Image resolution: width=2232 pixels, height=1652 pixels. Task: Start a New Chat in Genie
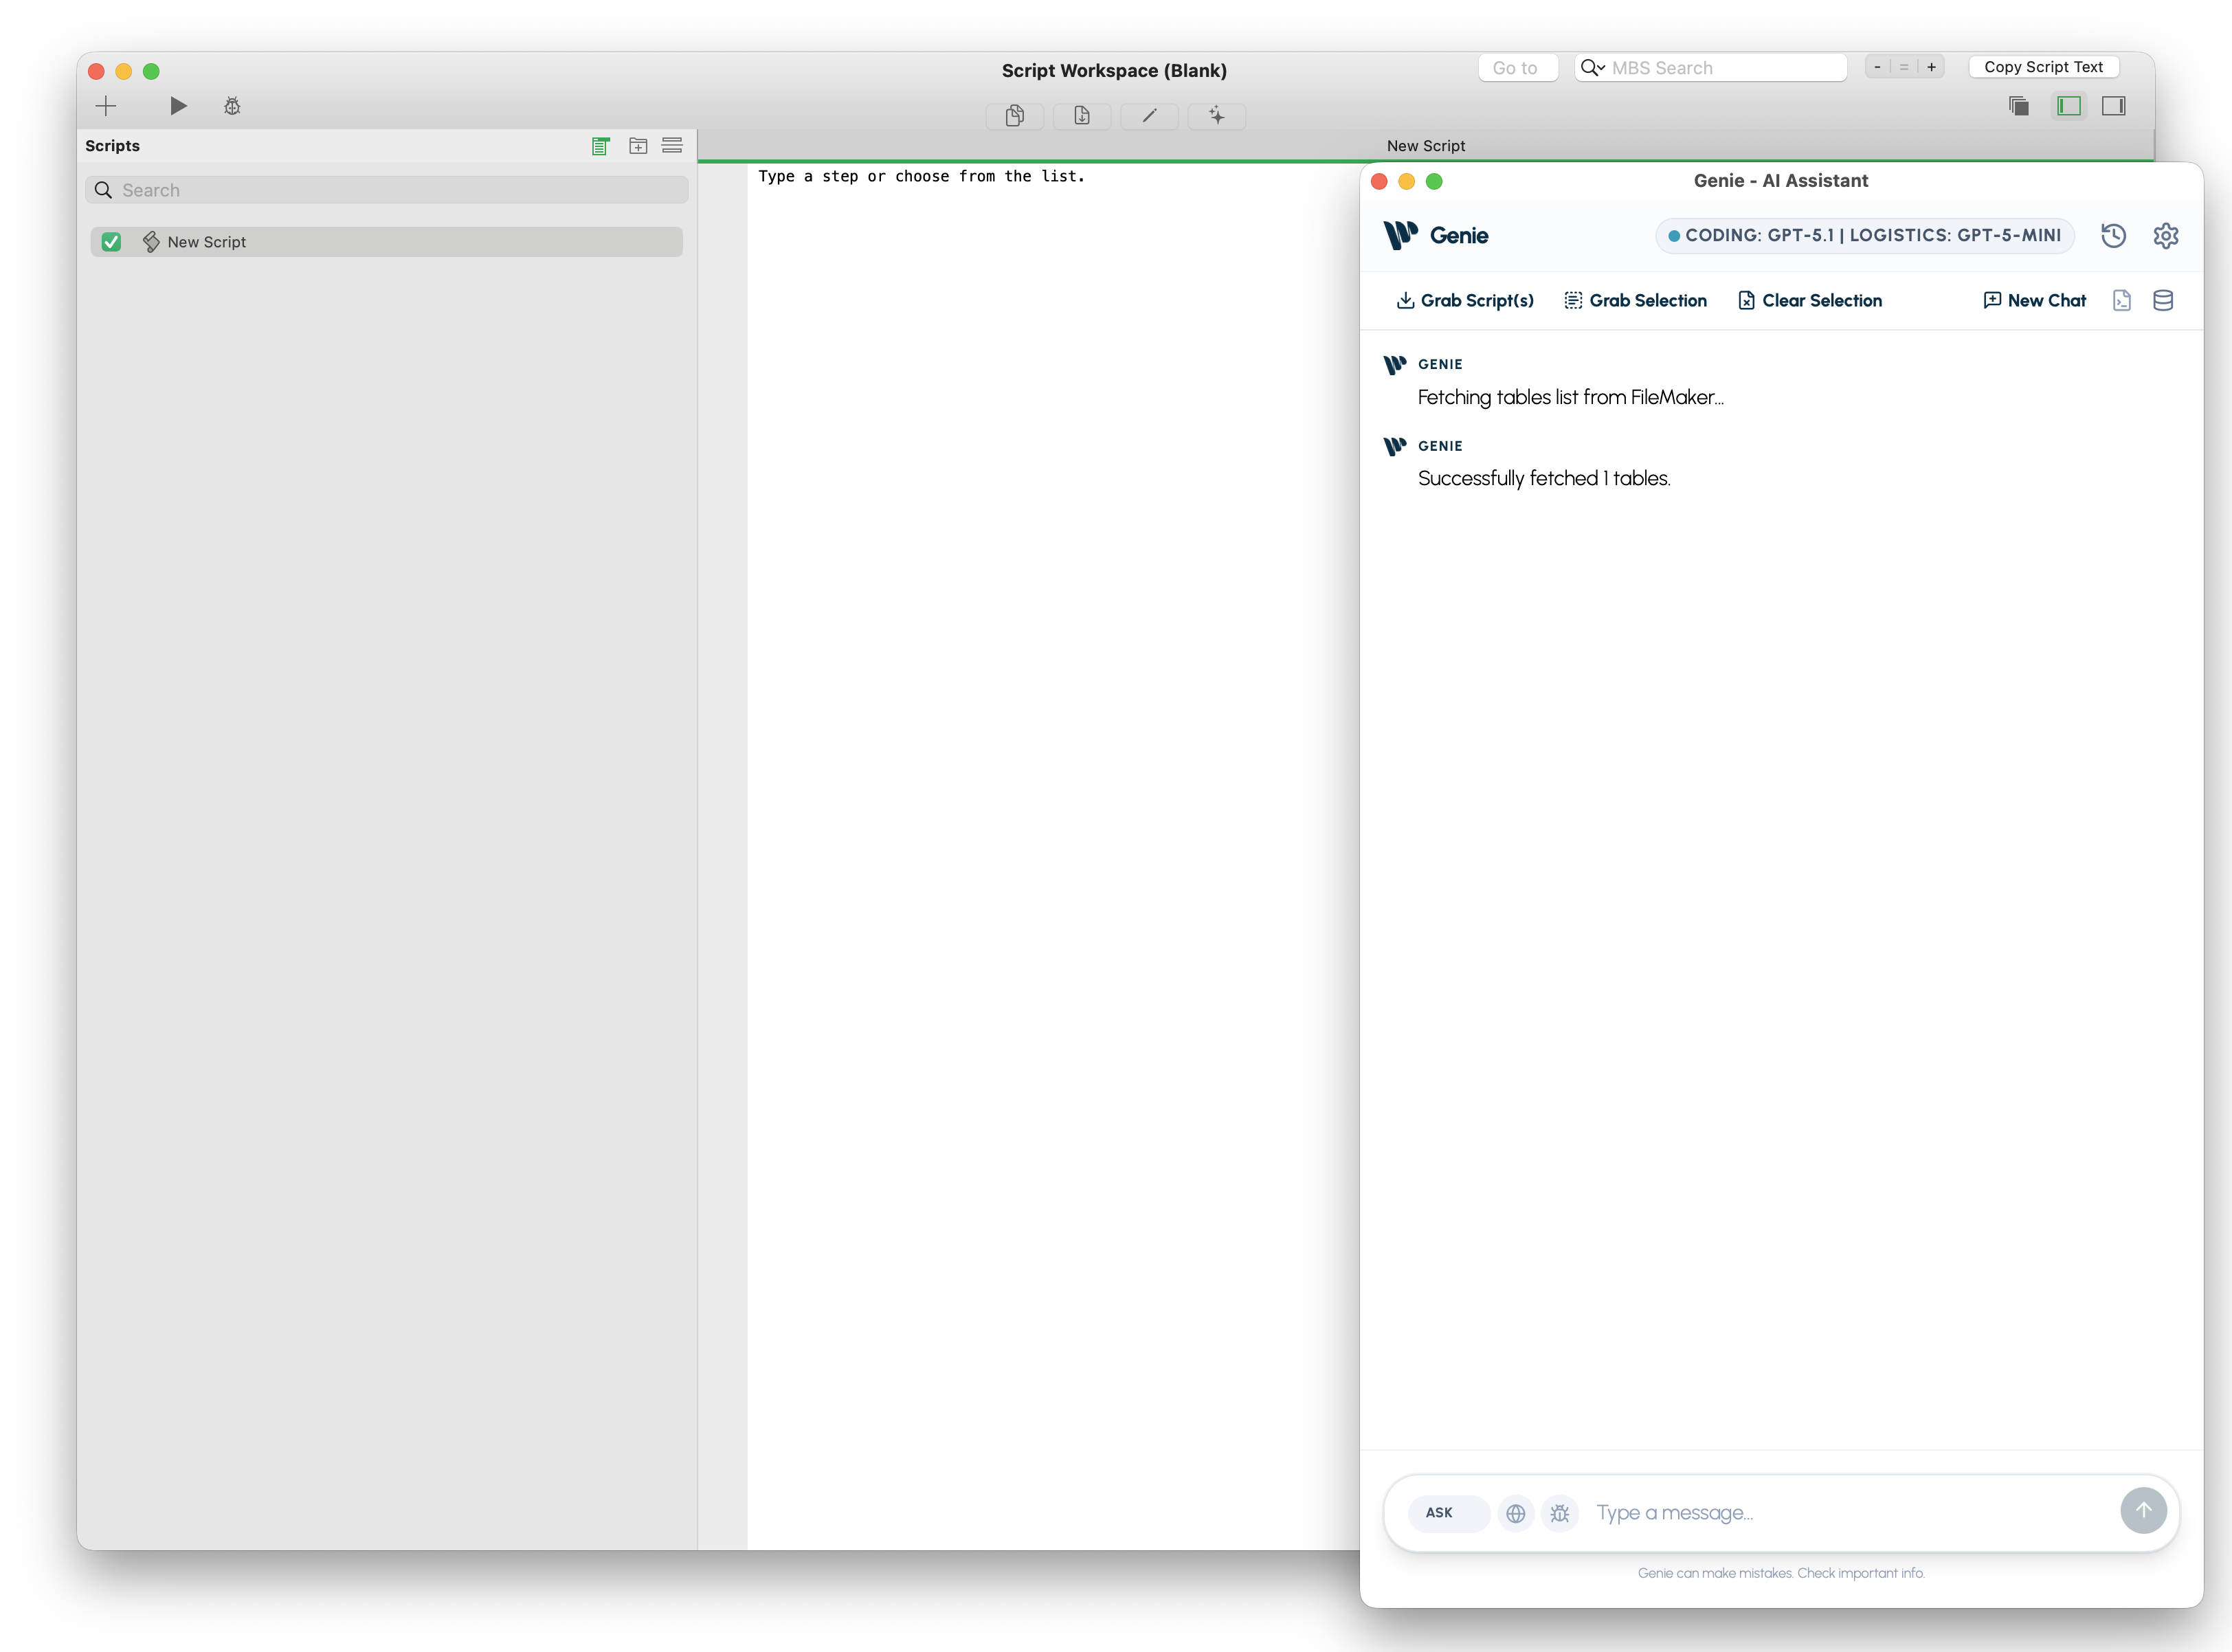point(2034,301)
